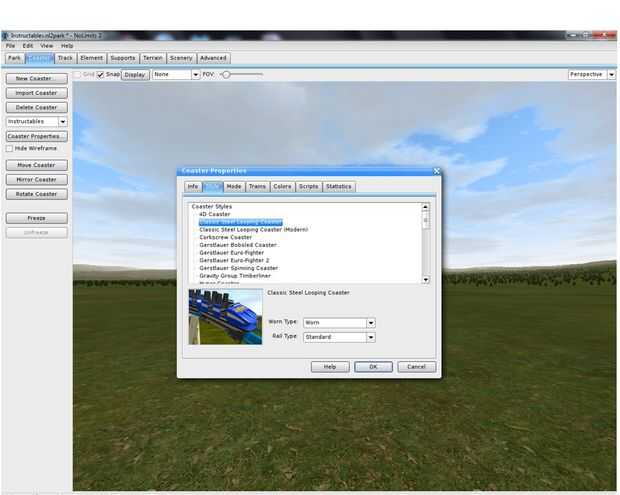Image resolution: width=620 pixels, height=495 pixels.
Task: Open the Worn Type dropdown
Action: click(339, 323)
